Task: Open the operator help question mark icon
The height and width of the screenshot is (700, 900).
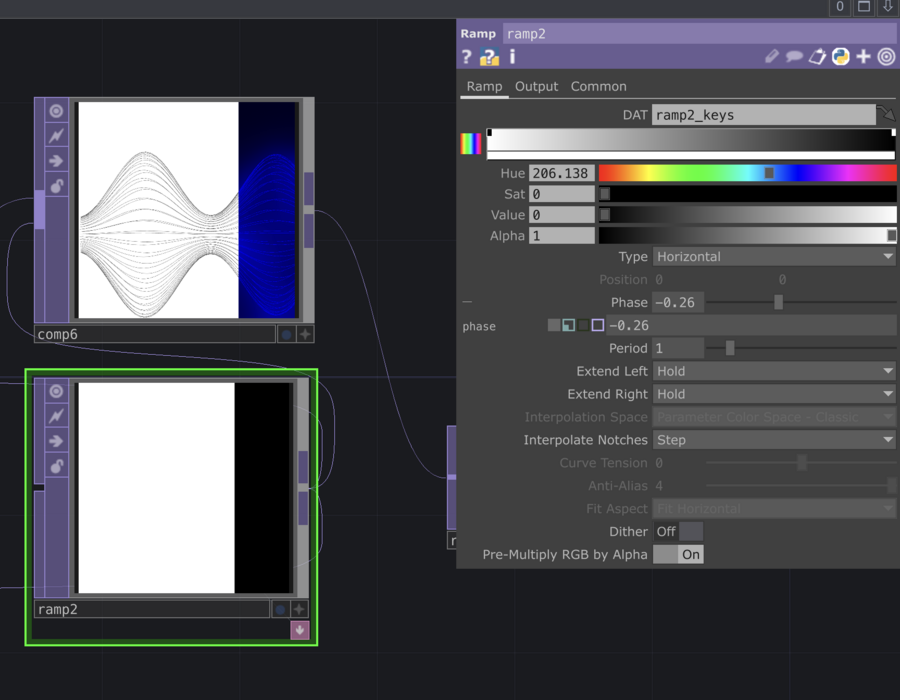Action: click(466, 58)
